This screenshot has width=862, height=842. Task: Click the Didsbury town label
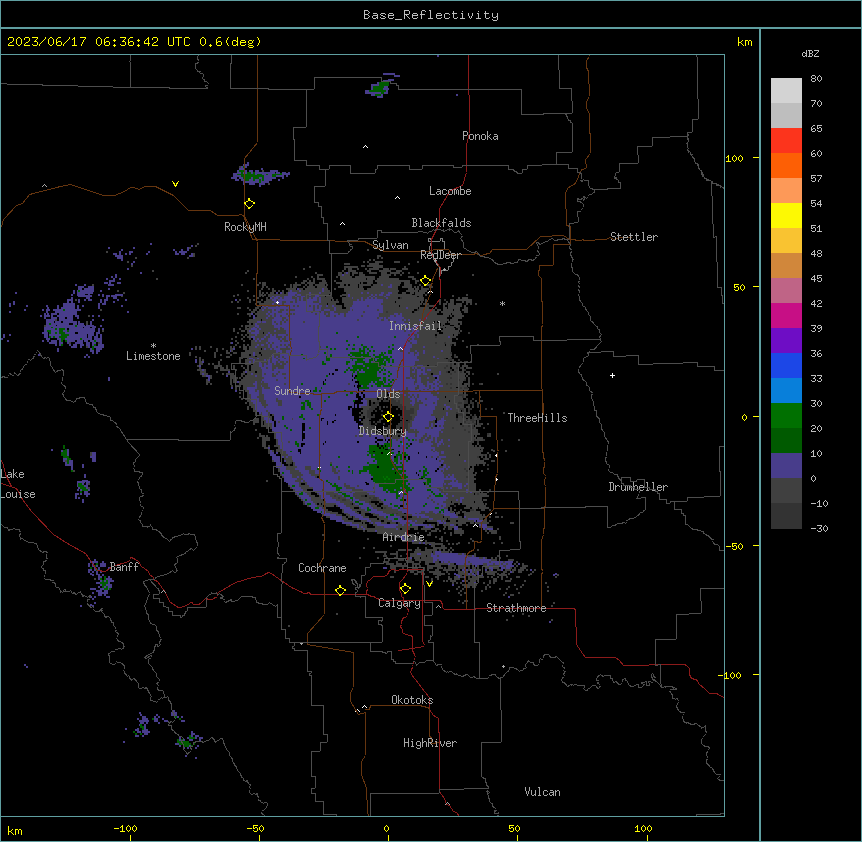point(383,431)
